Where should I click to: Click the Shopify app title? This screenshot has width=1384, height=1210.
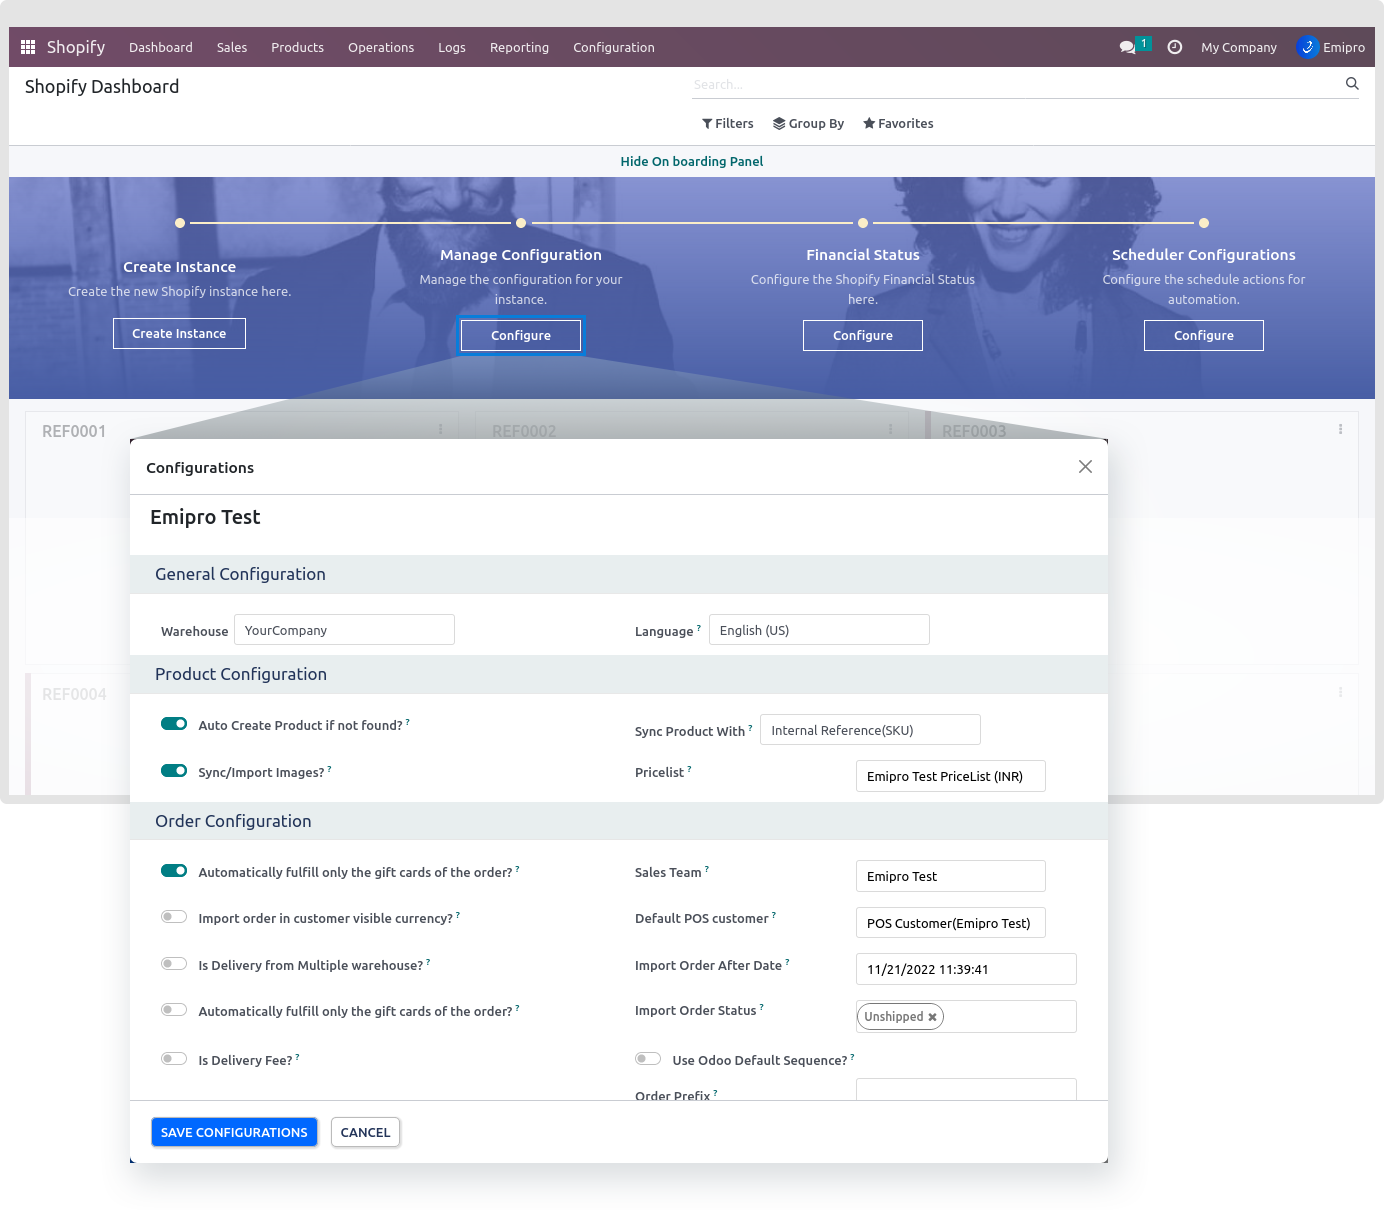tap(76, 47)
